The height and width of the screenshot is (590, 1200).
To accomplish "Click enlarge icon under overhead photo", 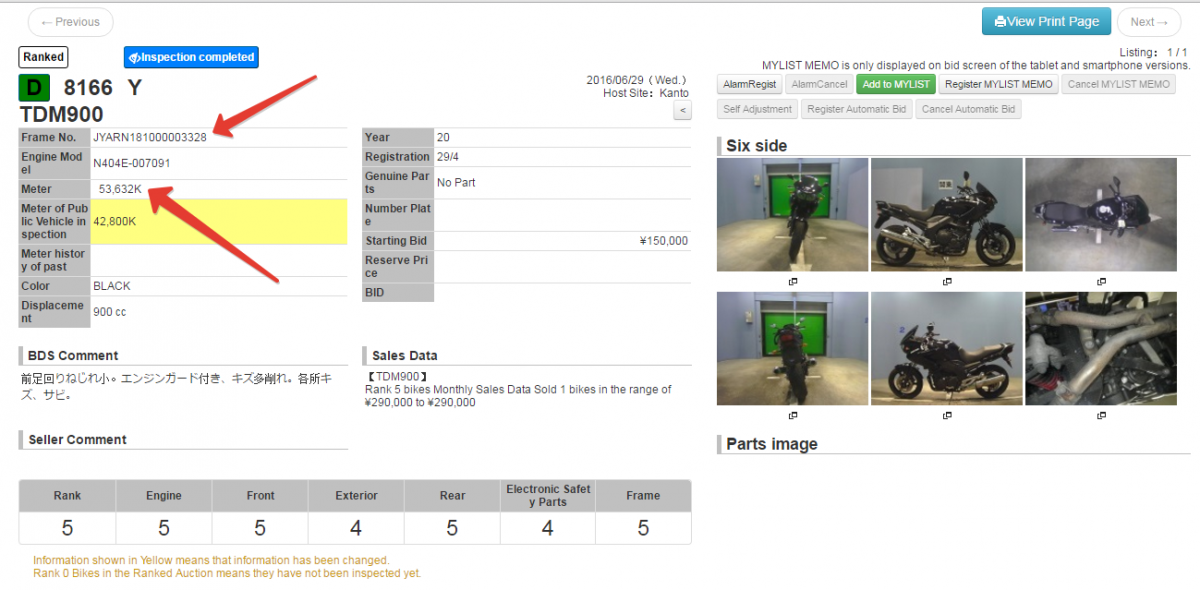I will [x=1101, y=282].
